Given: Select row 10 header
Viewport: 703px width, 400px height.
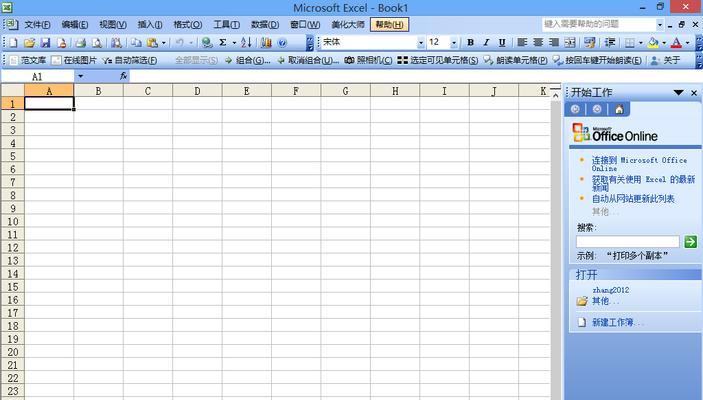Looking at the screenshot, I should pos(13,222).
